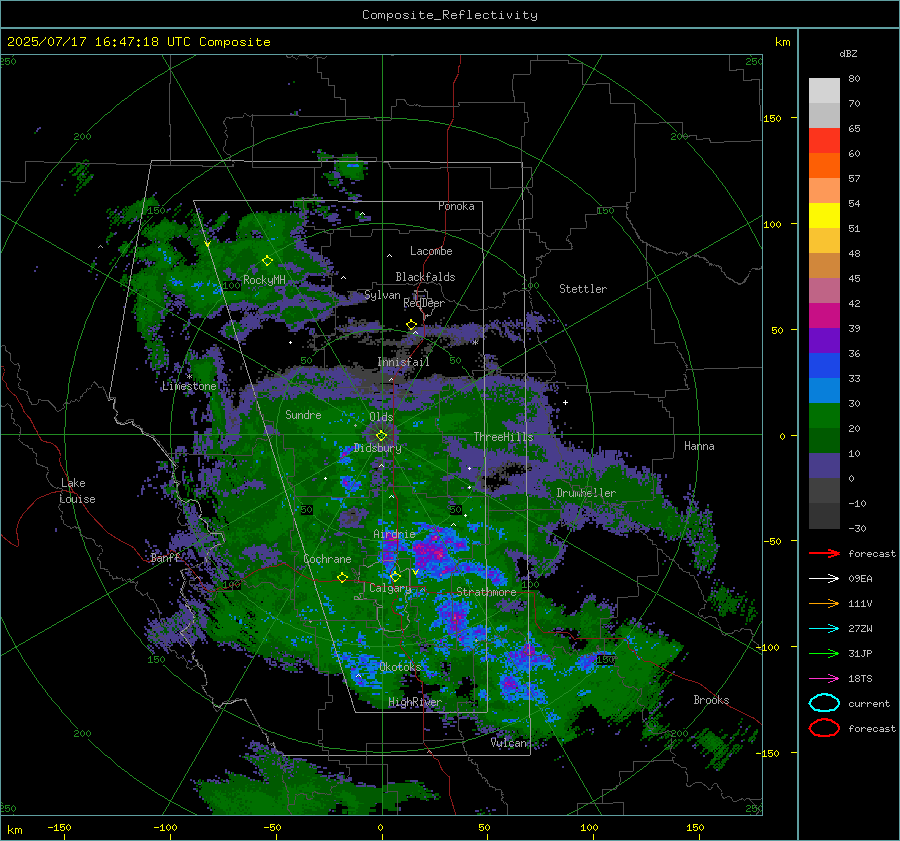Click the white 09EA arrow legend icon
Viewport: 900px width, 841px height.
824,579
